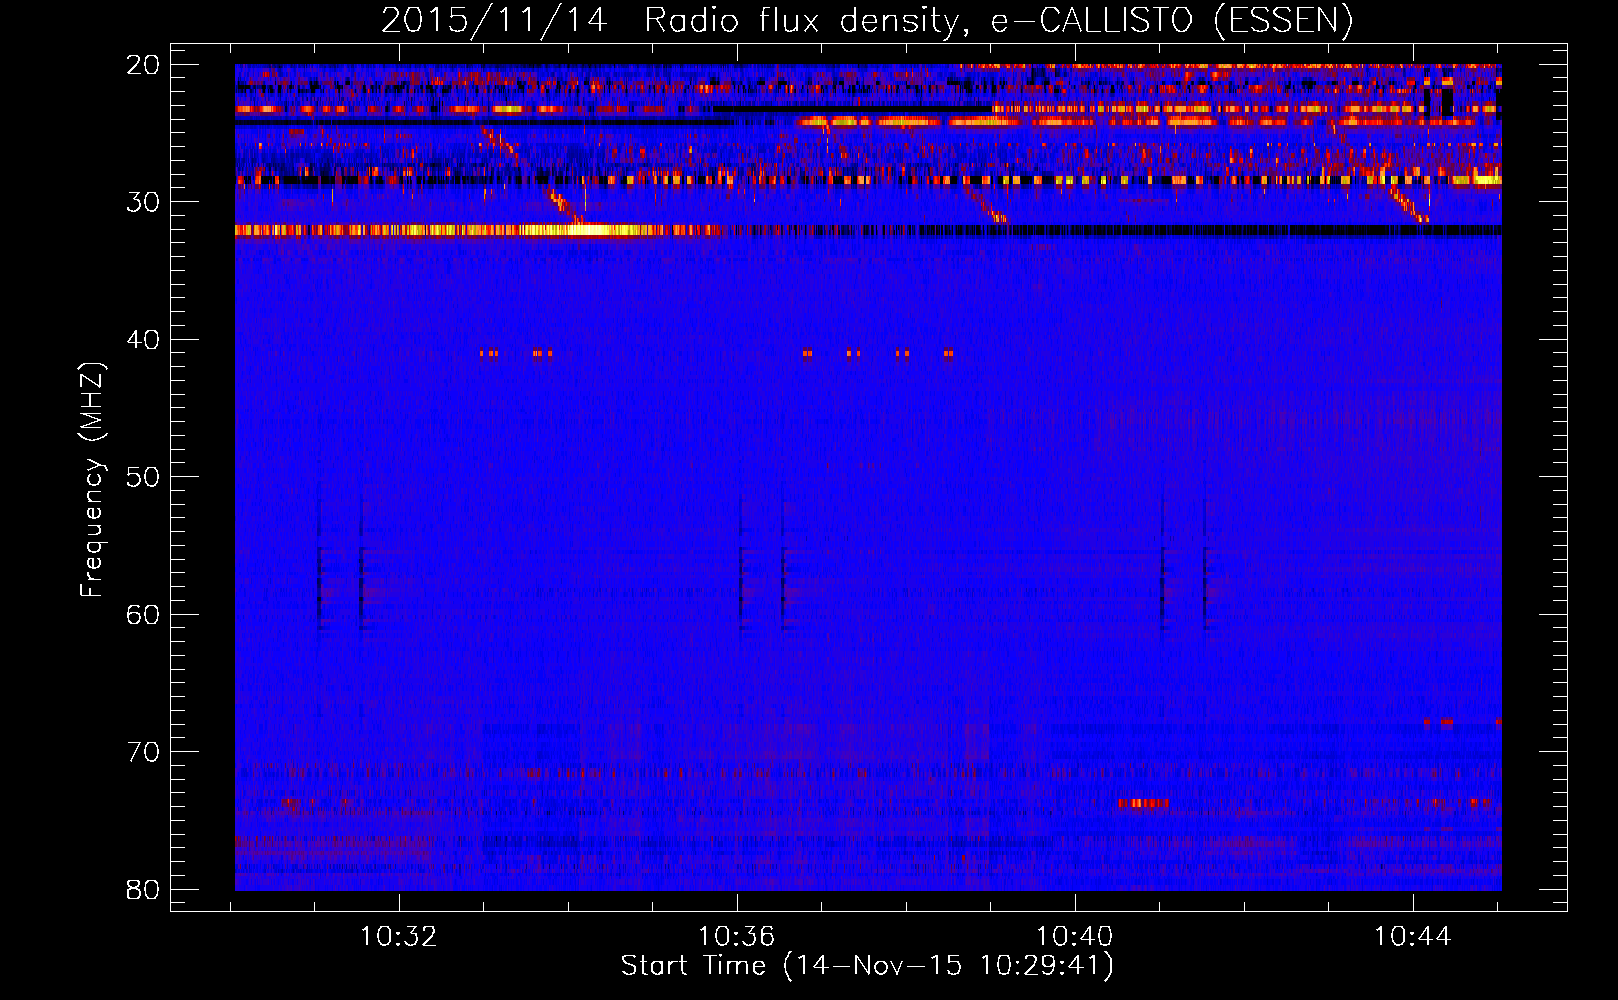Viewport: 1618px width, 1000px height.
Task: Click the plot title '2015/11/14 Radio flux density, e-CALLISTO (ESSEN)'
Action: pos(867,20)
